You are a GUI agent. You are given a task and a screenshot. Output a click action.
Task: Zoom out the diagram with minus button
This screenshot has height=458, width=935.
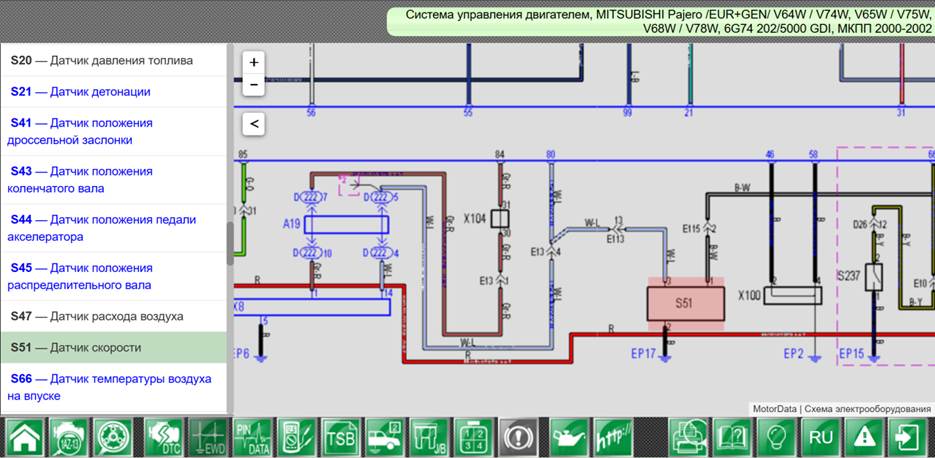coord(254,85)
